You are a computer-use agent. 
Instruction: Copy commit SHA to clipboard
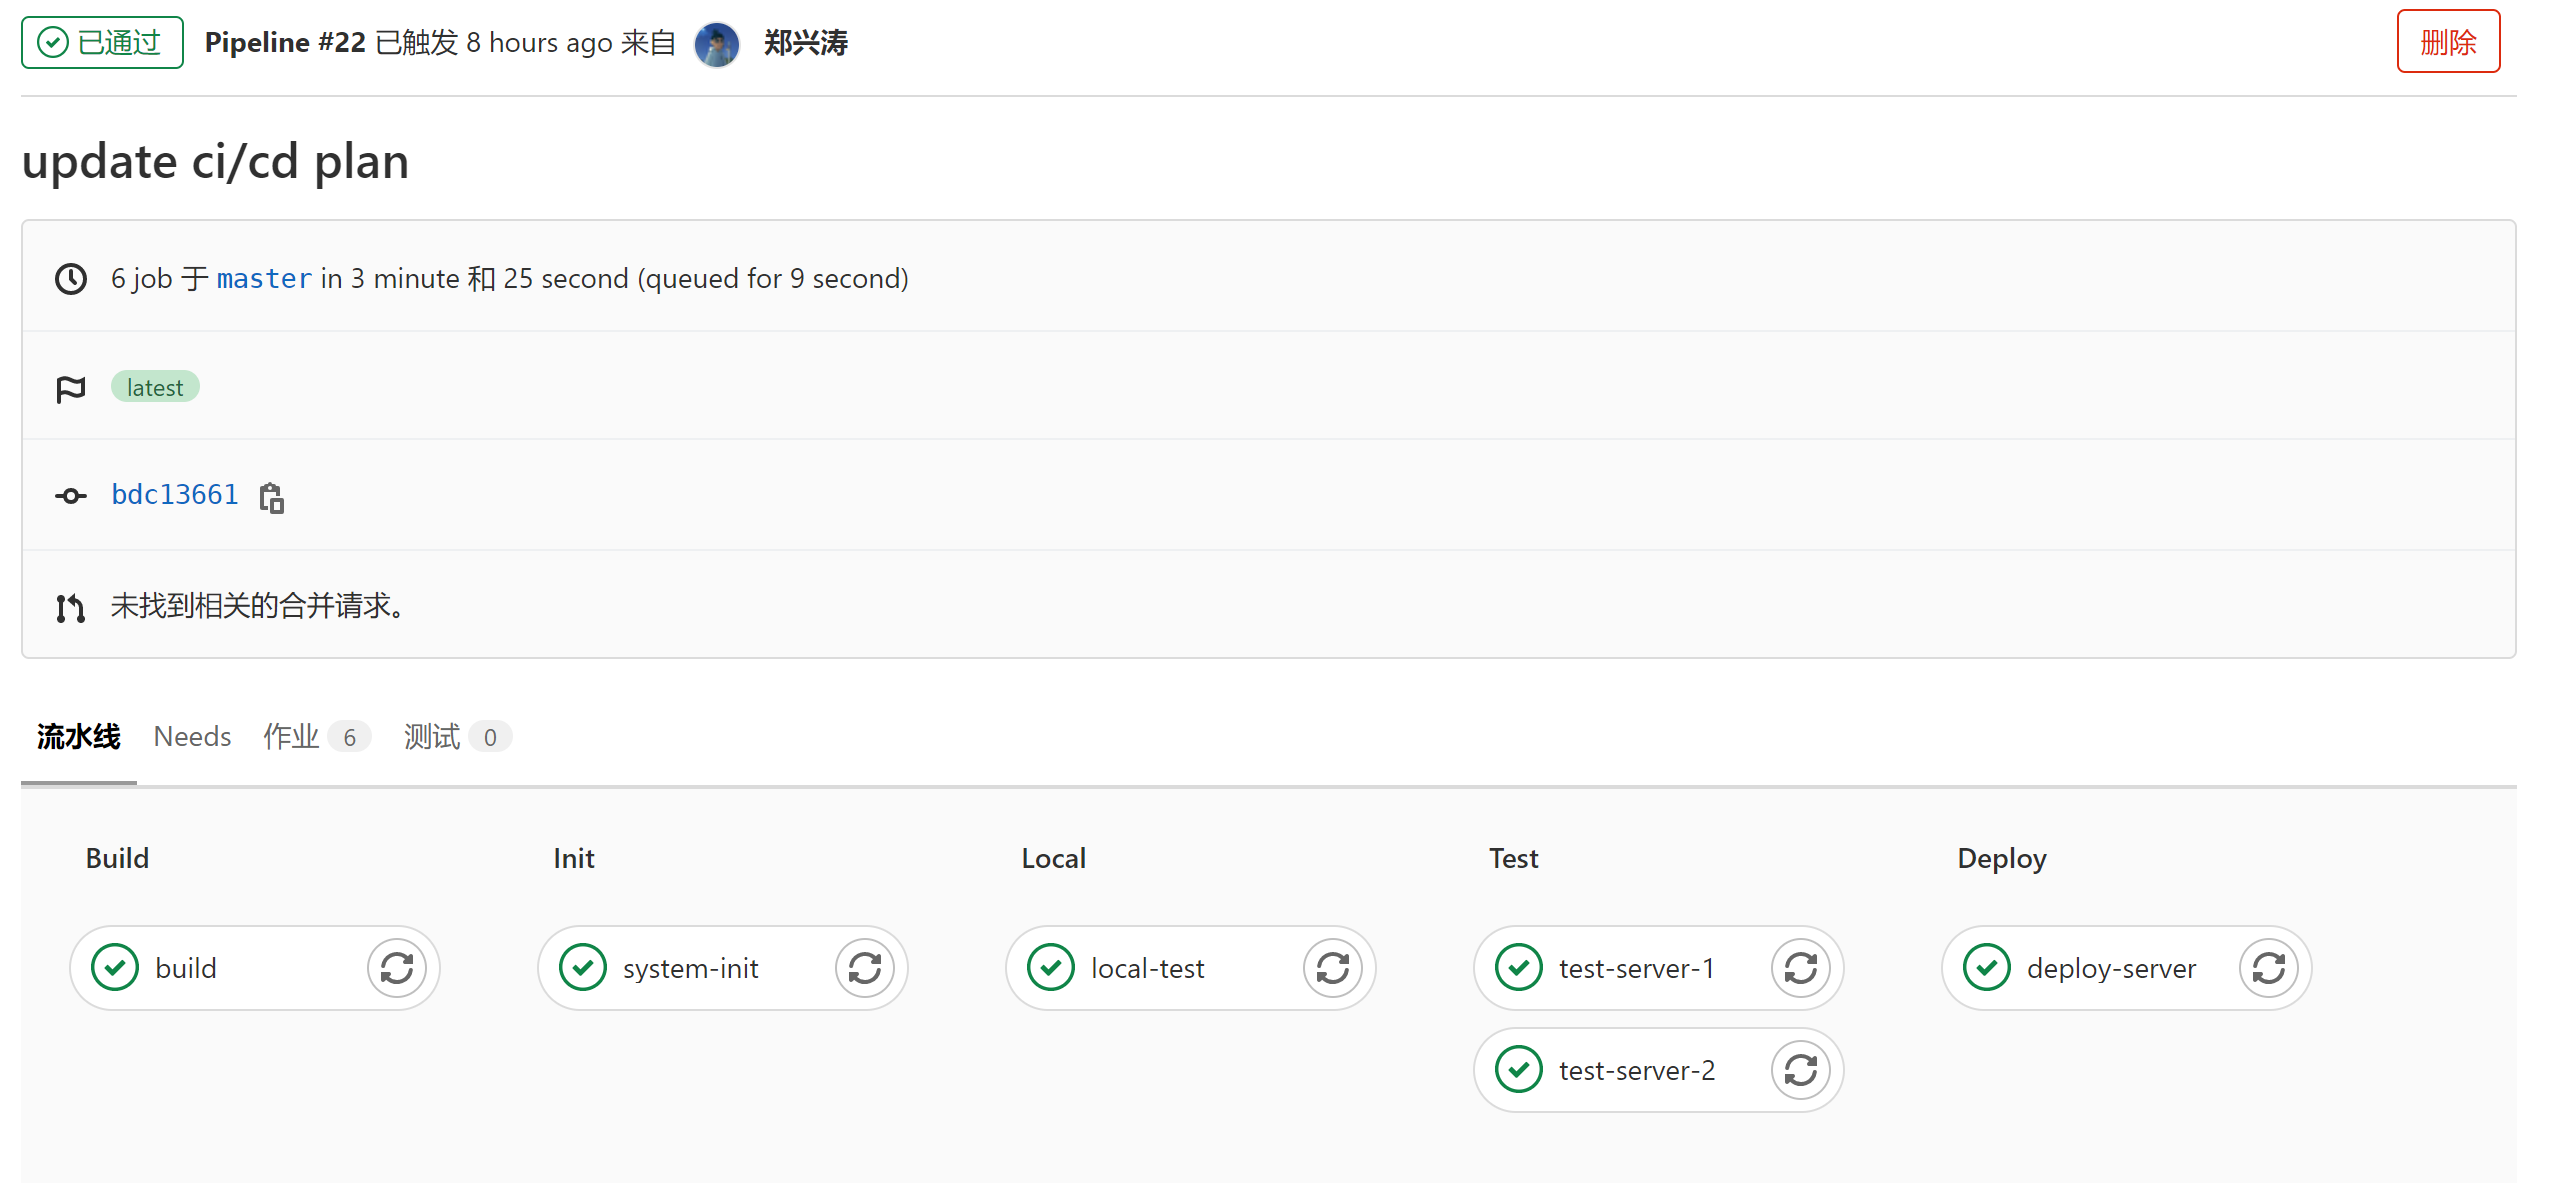click(271, 497)
